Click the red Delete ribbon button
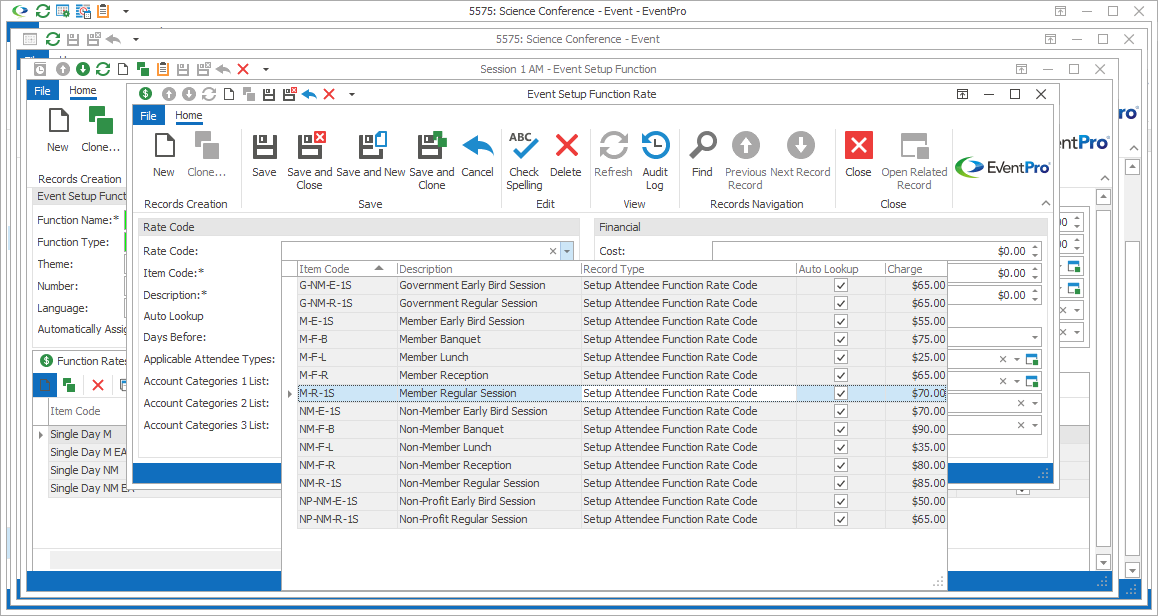Screen dimensions: 1158x616 pyautogui.click(x=566, y=156)
